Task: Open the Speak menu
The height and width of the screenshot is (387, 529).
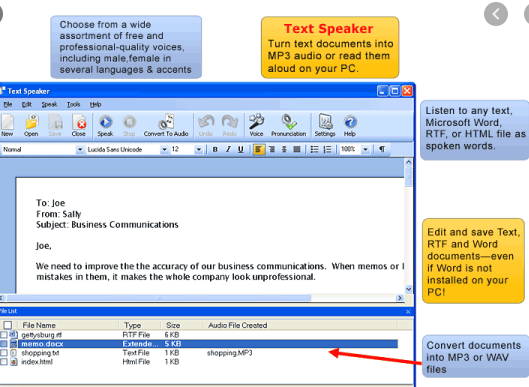Action: point(49,105)
